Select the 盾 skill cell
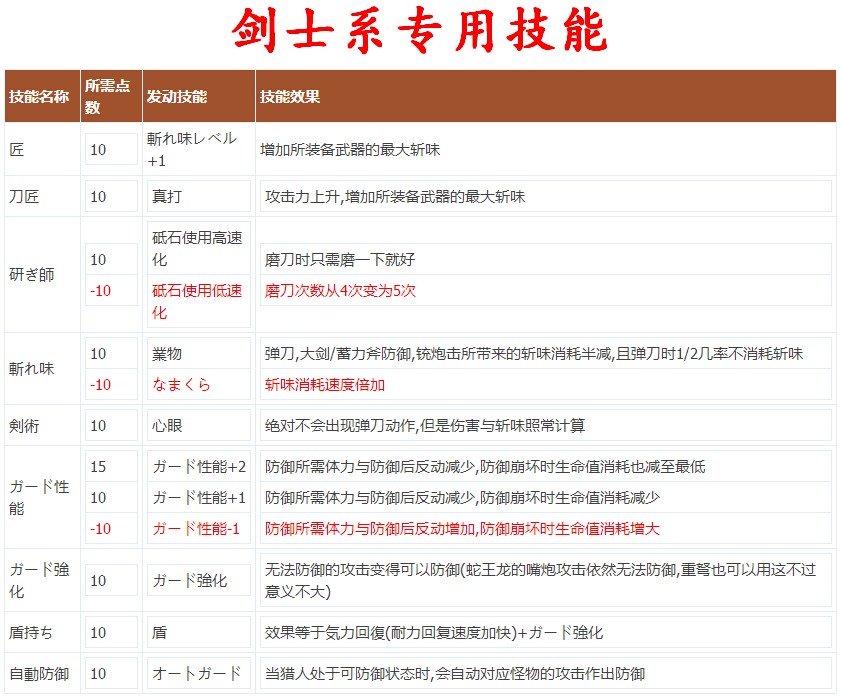This screenshot has width=842, height=698. (x=199, y=632)
